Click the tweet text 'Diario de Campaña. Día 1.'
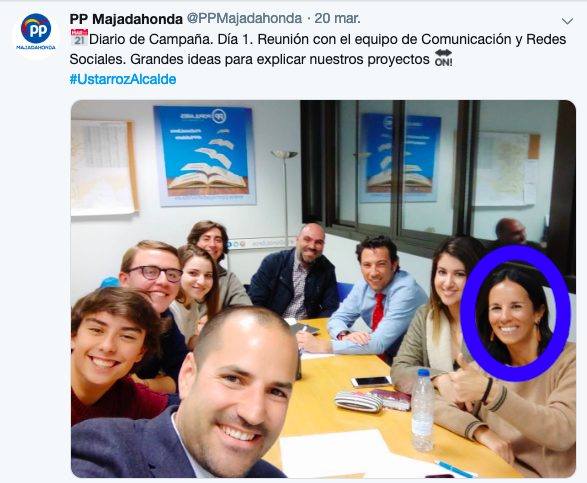Screen dimensions: 587x483 [x=169, y=39]
